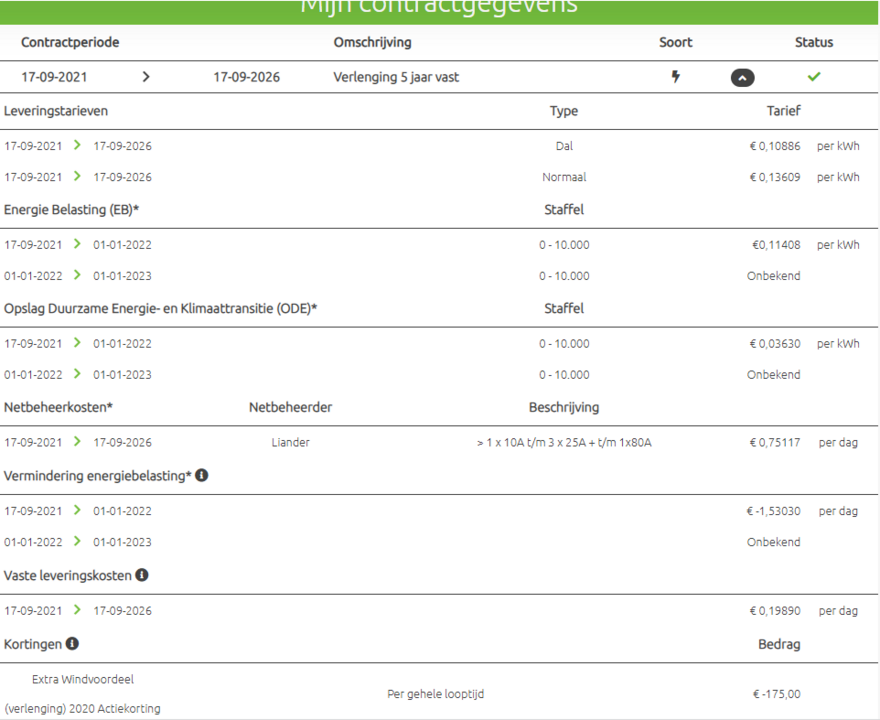880x720 pixels.
Task: Open the Verlenging 5 jaar vast contract
Action: (396, 77)
